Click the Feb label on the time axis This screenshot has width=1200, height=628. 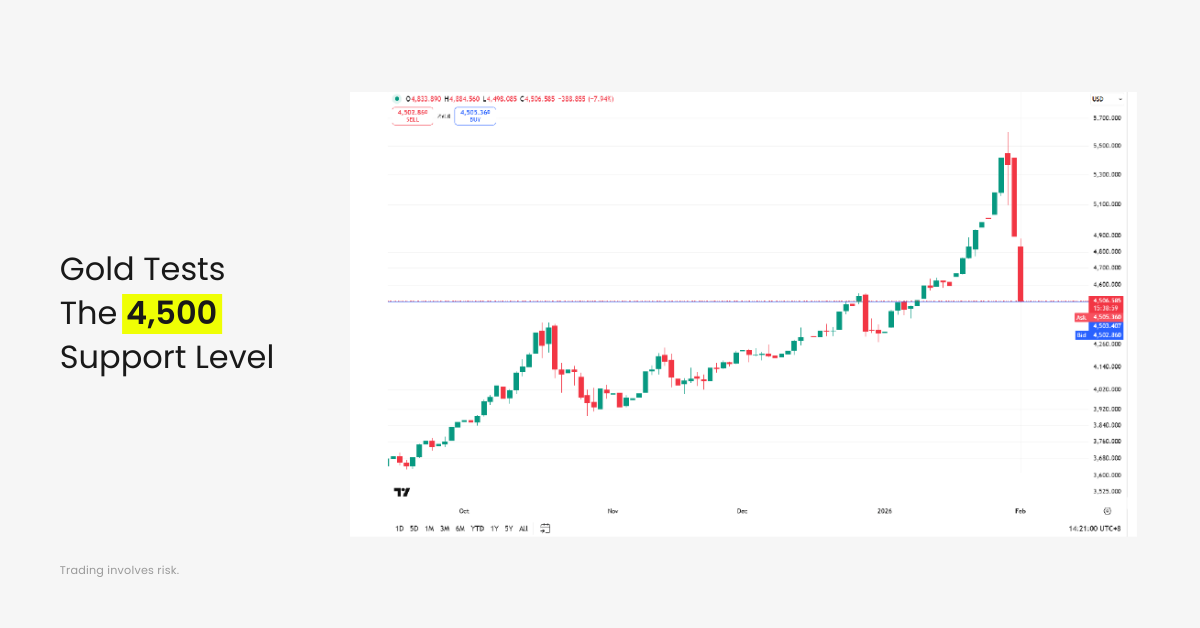coord(1020,510)
